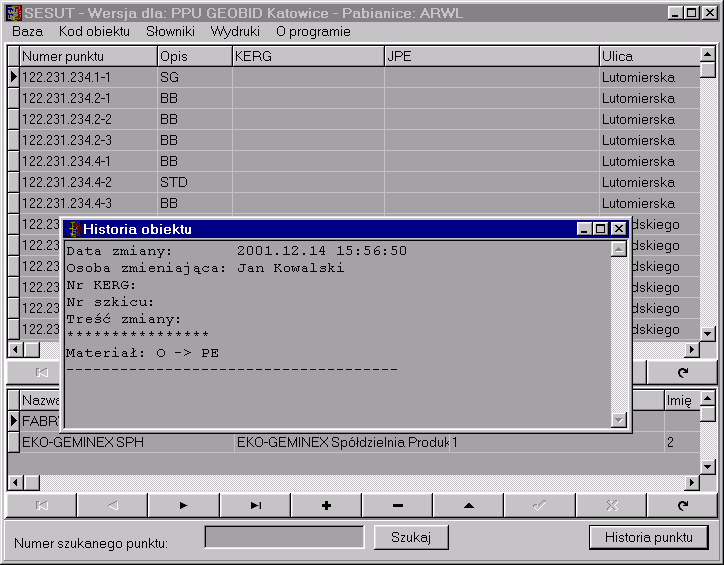Image resolution: width=724 pixels, height=565 pixels.
Task: Open the Słowniki menu
Action: 170,31
